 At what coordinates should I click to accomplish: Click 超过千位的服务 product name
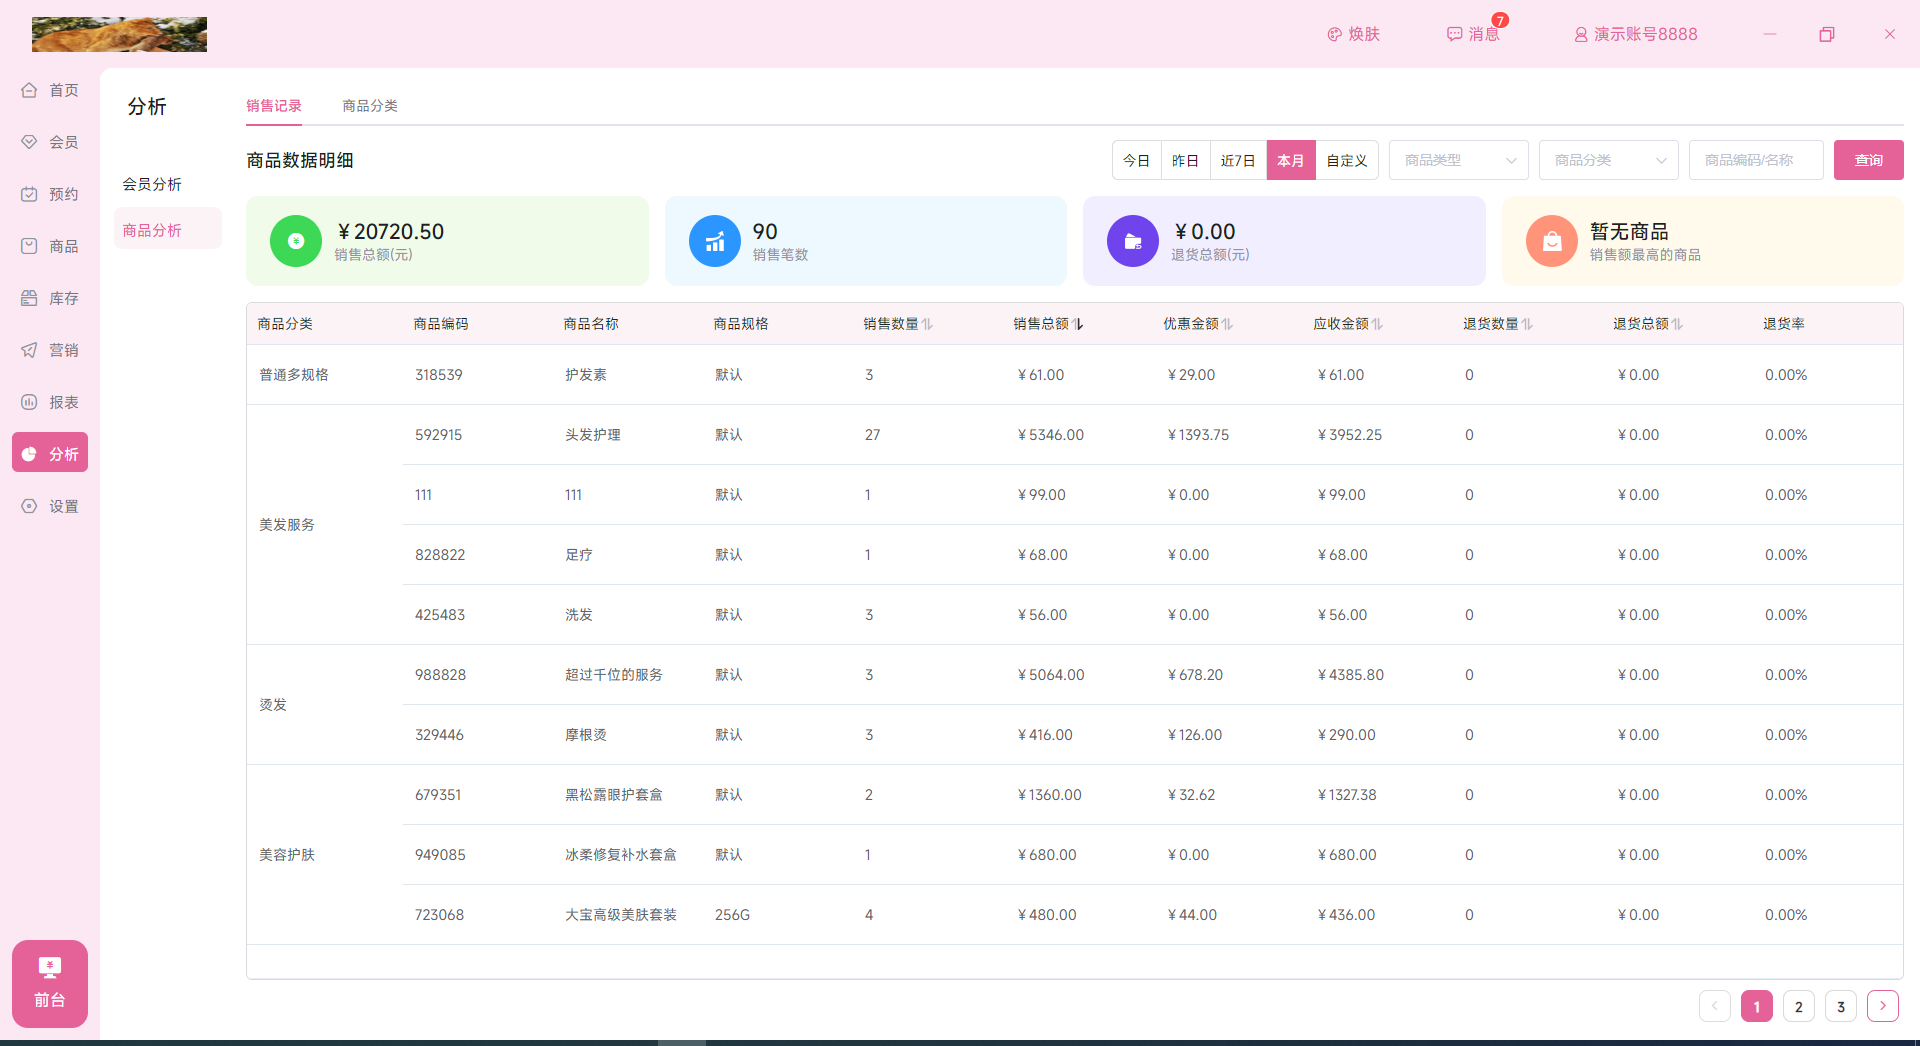coord(614,675)
